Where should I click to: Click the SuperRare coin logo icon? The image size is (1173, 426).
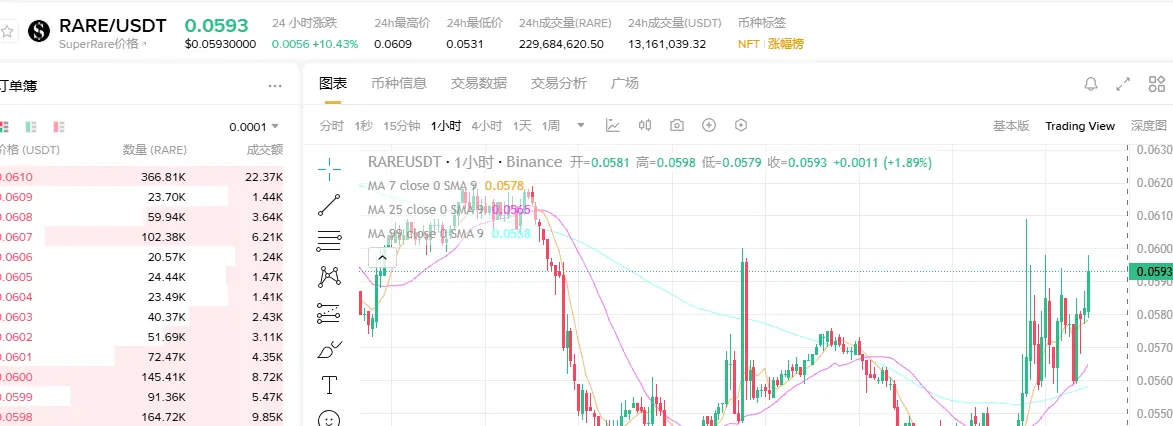pyautogui.click(x=39, y=31)
